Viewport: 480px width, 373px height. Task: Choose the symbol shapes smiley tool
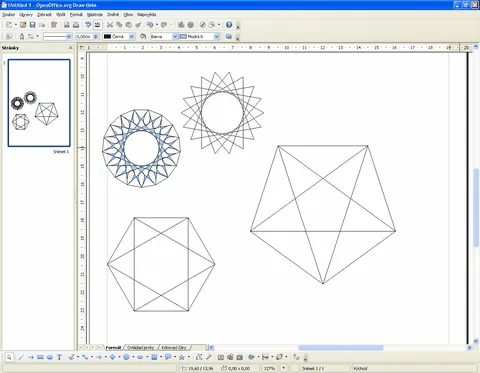click(x=126, y=357)
